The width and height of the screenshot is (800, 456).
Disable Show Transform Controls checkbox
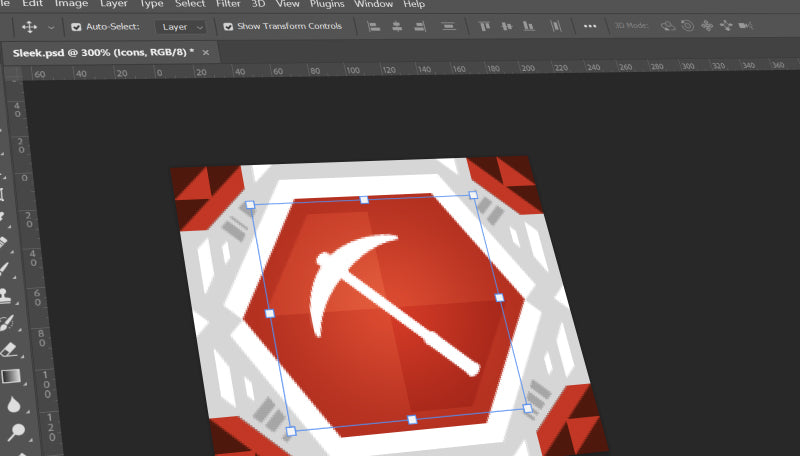228,26
